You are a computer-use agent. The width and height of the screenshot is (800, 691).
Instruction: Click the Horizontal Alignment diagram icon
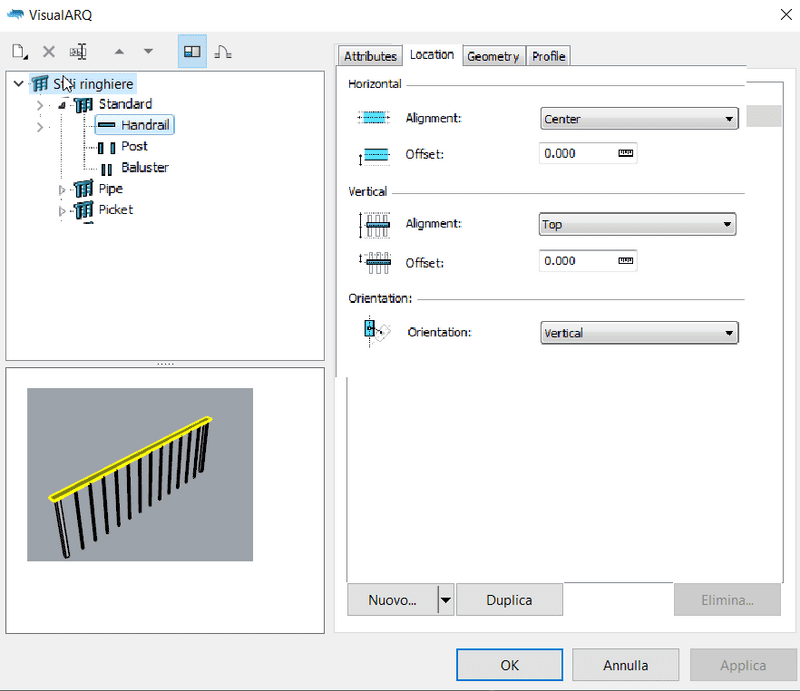click(x=374, y=118)
